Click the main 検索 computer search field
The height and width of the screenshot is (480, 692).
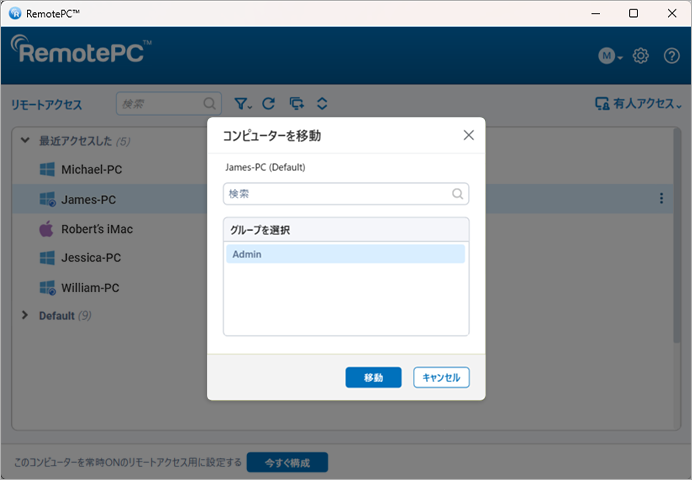click(x=169, y=104)
